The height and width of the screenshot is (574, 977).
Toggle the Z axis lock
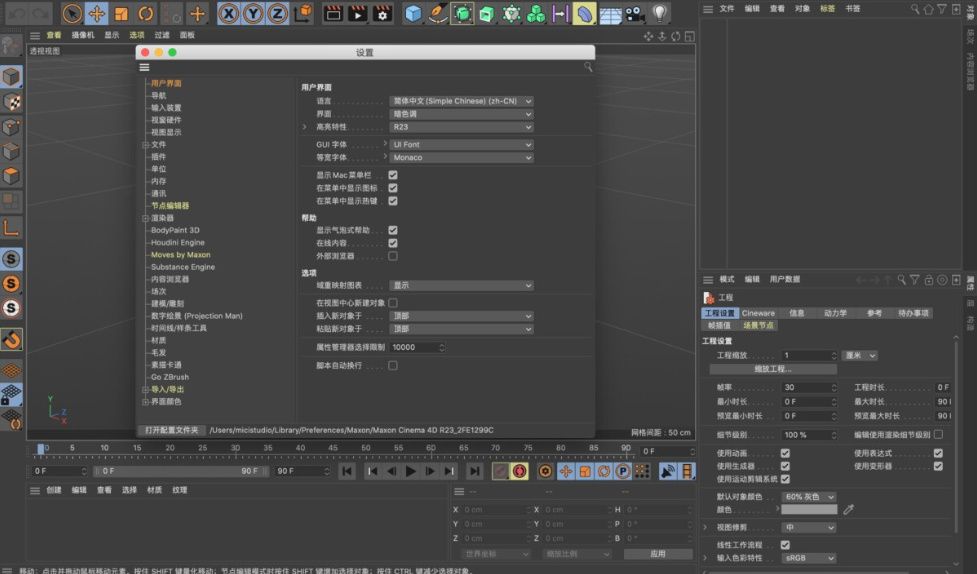click(x=277, y=13)
